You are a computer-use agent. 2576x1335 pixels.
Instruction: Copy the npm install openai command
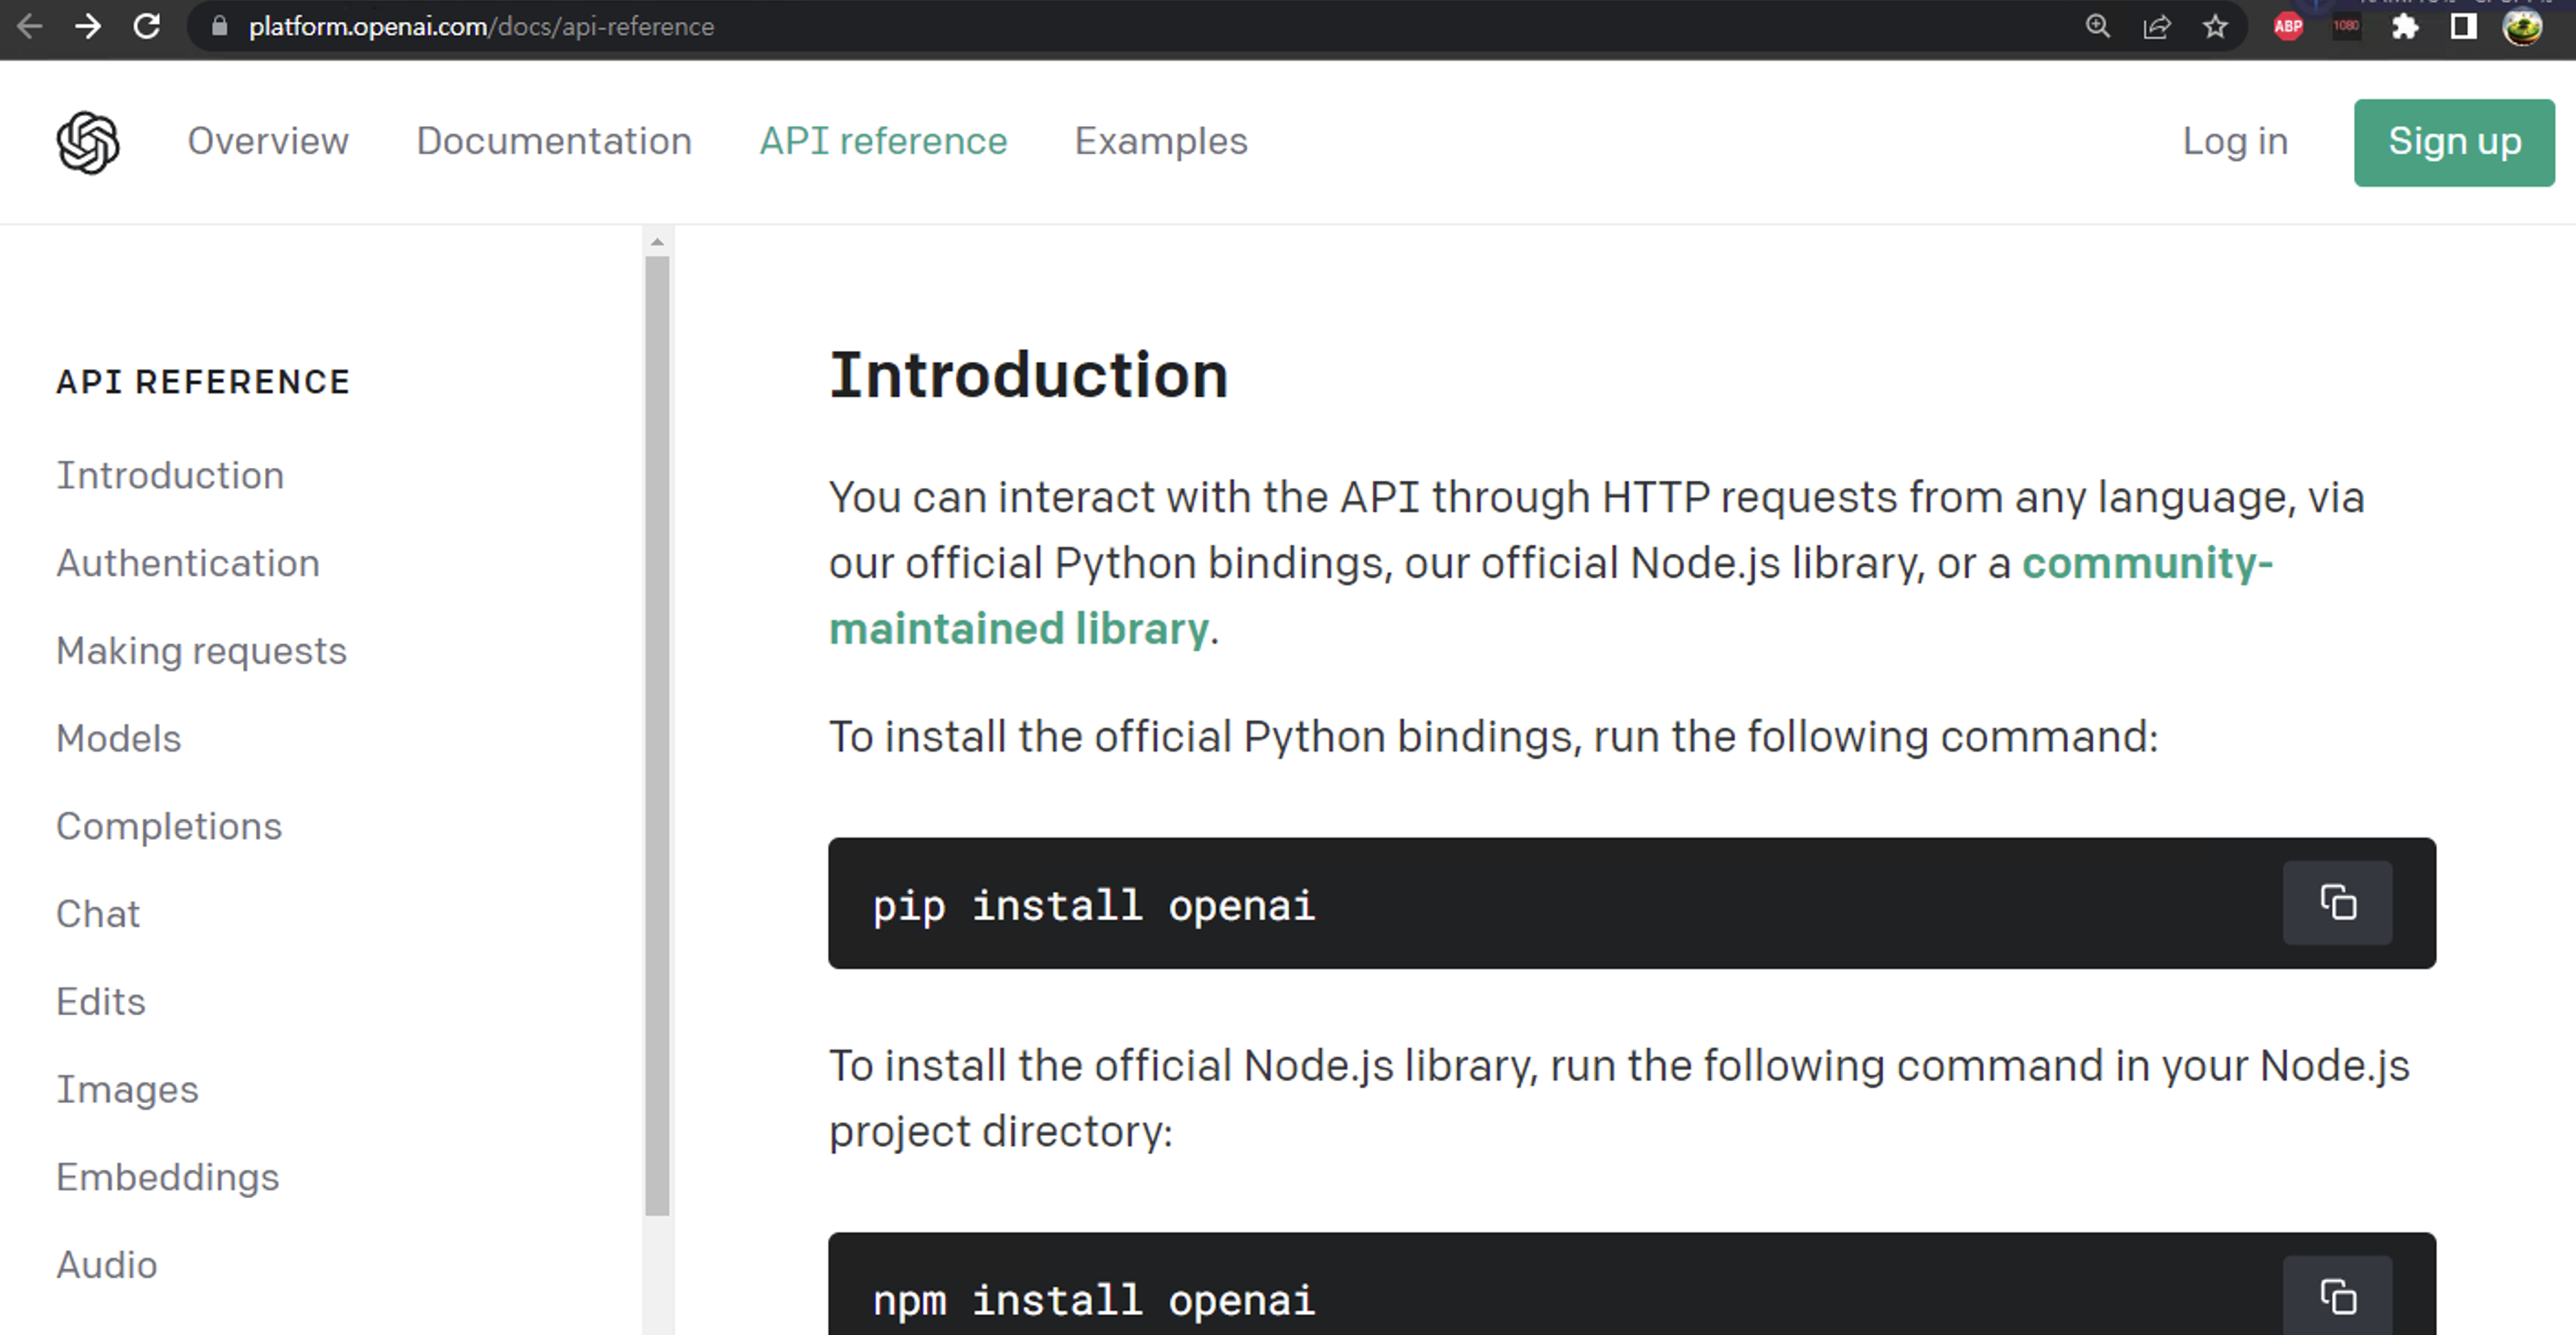click(x=2337, y=1296)
